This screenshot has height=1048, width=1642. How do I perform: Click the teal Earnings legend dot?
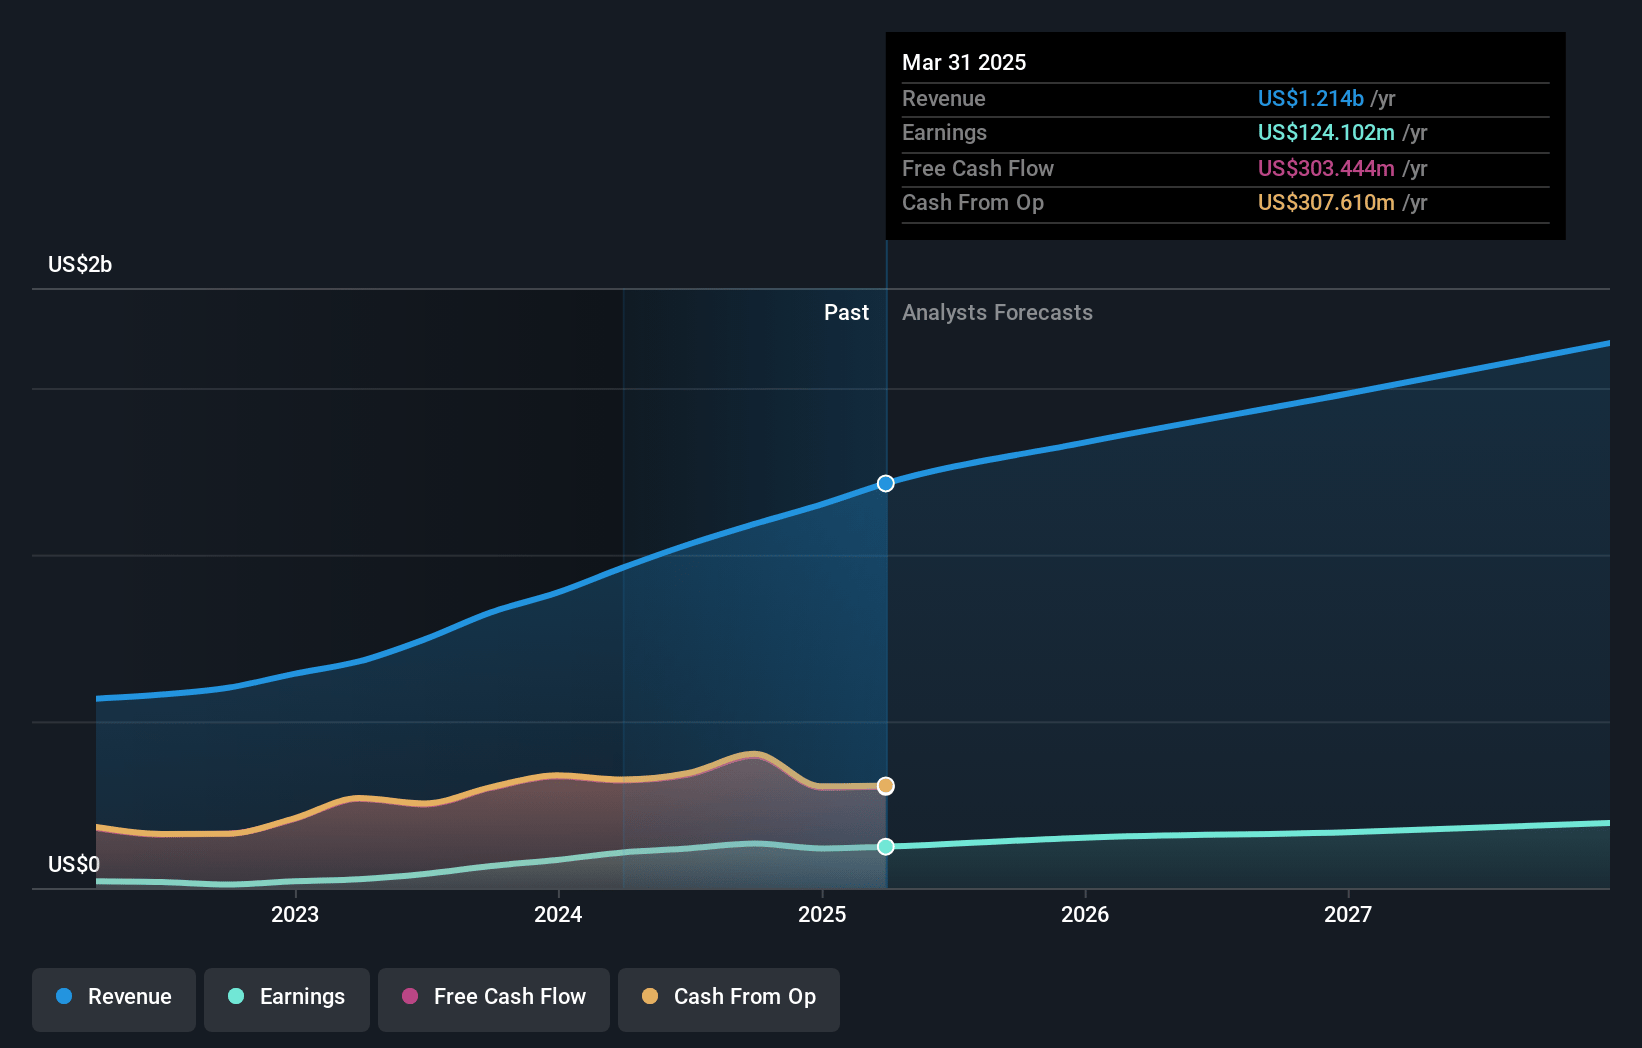(x=236, y=996)
